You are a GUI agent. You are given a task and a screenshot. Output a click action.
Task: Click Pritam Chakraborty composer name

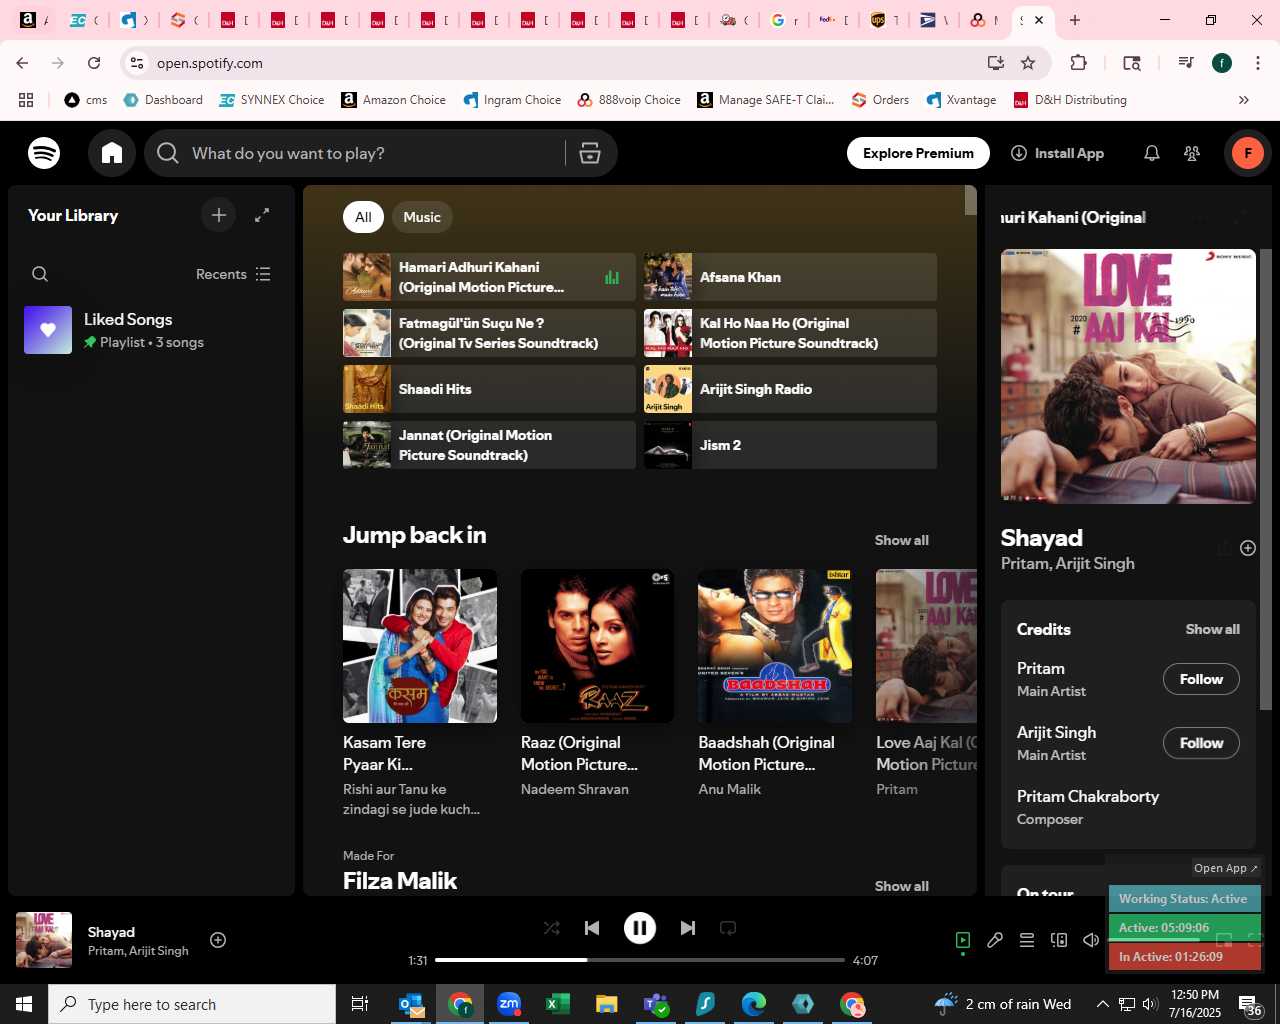pyautogui.click(x=1088, y=796)
